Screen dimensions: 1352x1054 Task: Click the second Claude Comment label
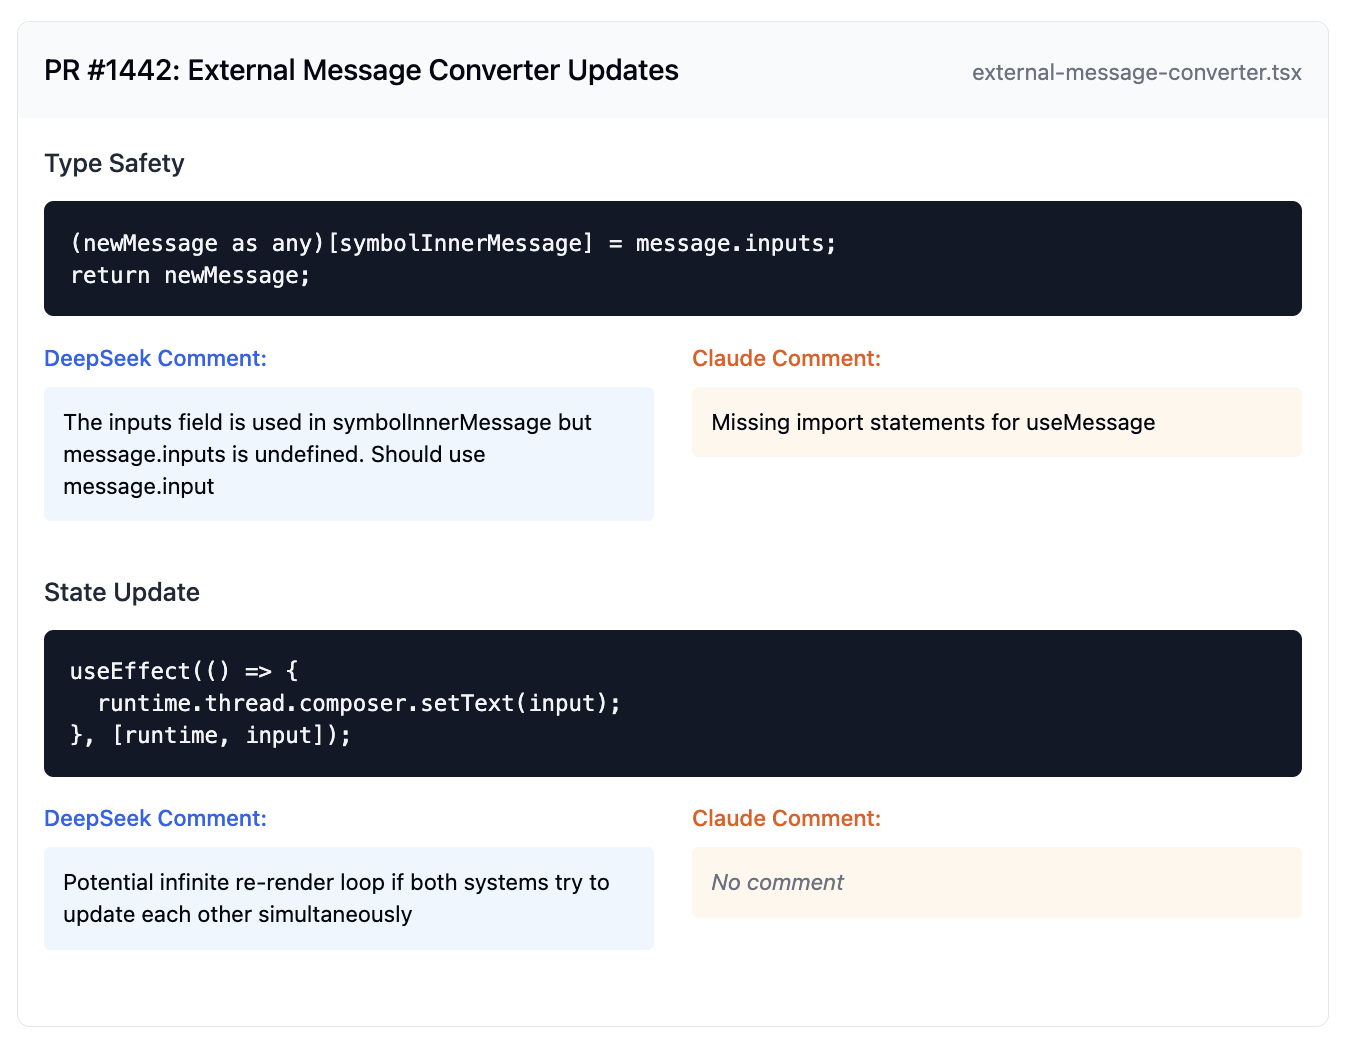coord(786,818)
